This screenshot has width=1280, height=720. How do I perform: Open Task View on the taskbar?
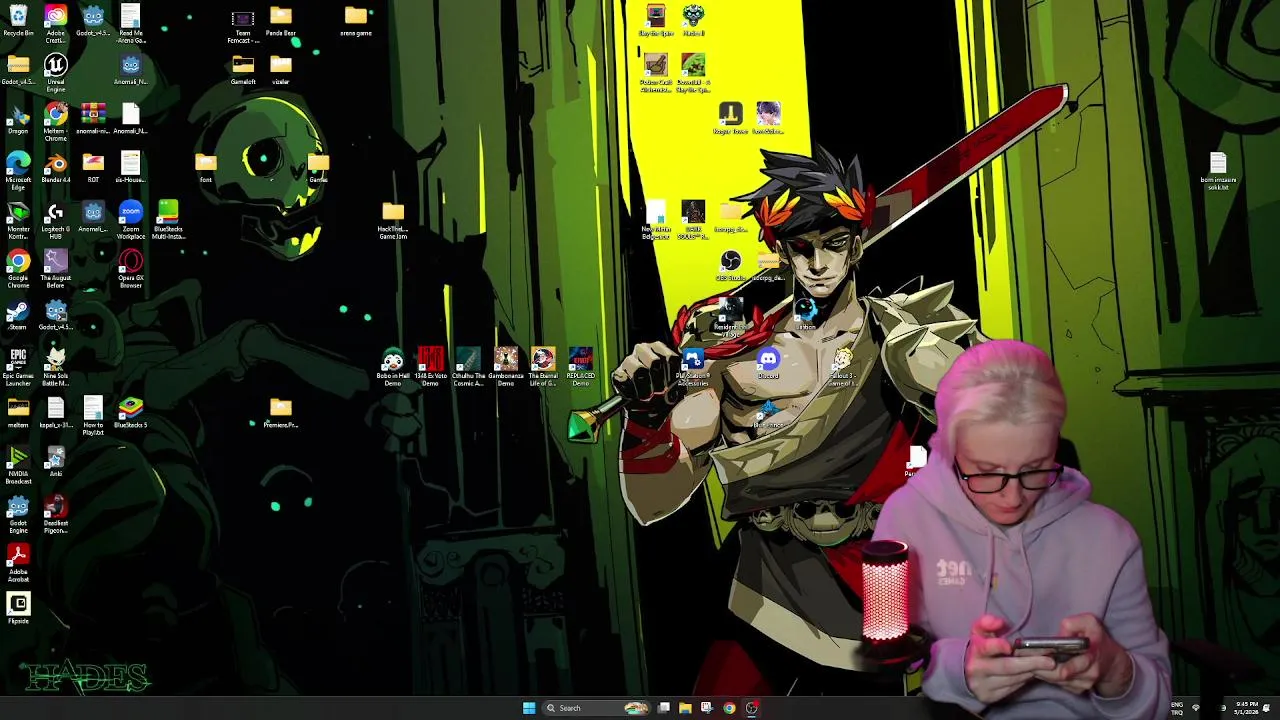click(x=663, y=708)
